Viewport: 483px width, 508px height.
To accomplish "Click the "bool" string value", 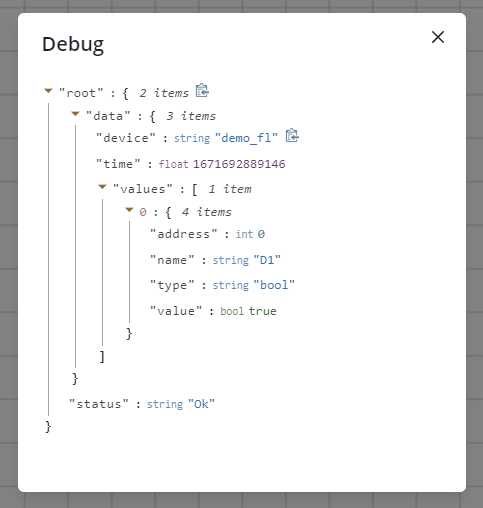I will 274,285.
